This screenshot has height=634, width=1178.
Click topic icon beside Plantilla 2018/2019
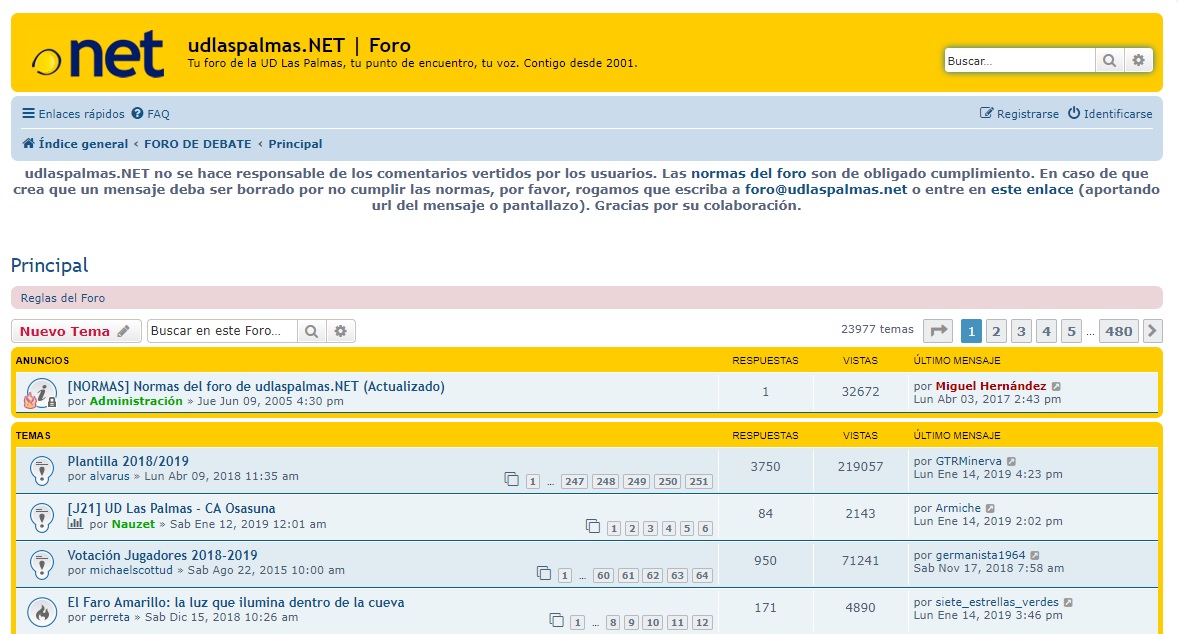click(42, 469)
